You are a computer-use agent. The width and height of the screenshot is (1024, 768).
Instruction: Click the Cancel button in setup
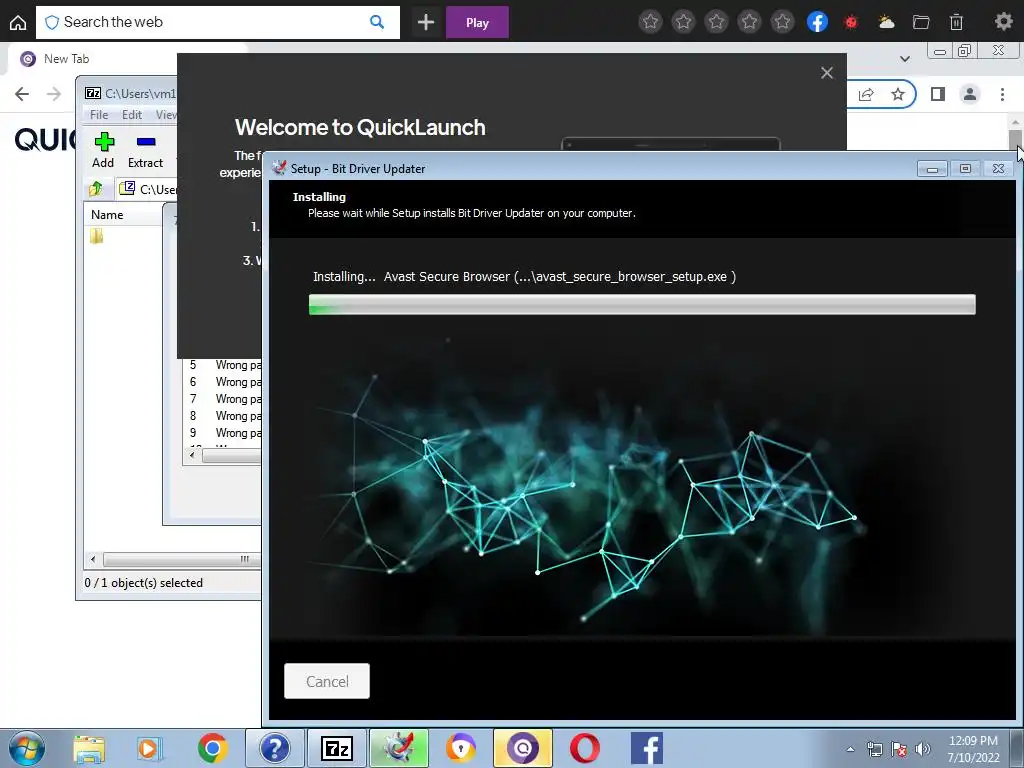327,681
